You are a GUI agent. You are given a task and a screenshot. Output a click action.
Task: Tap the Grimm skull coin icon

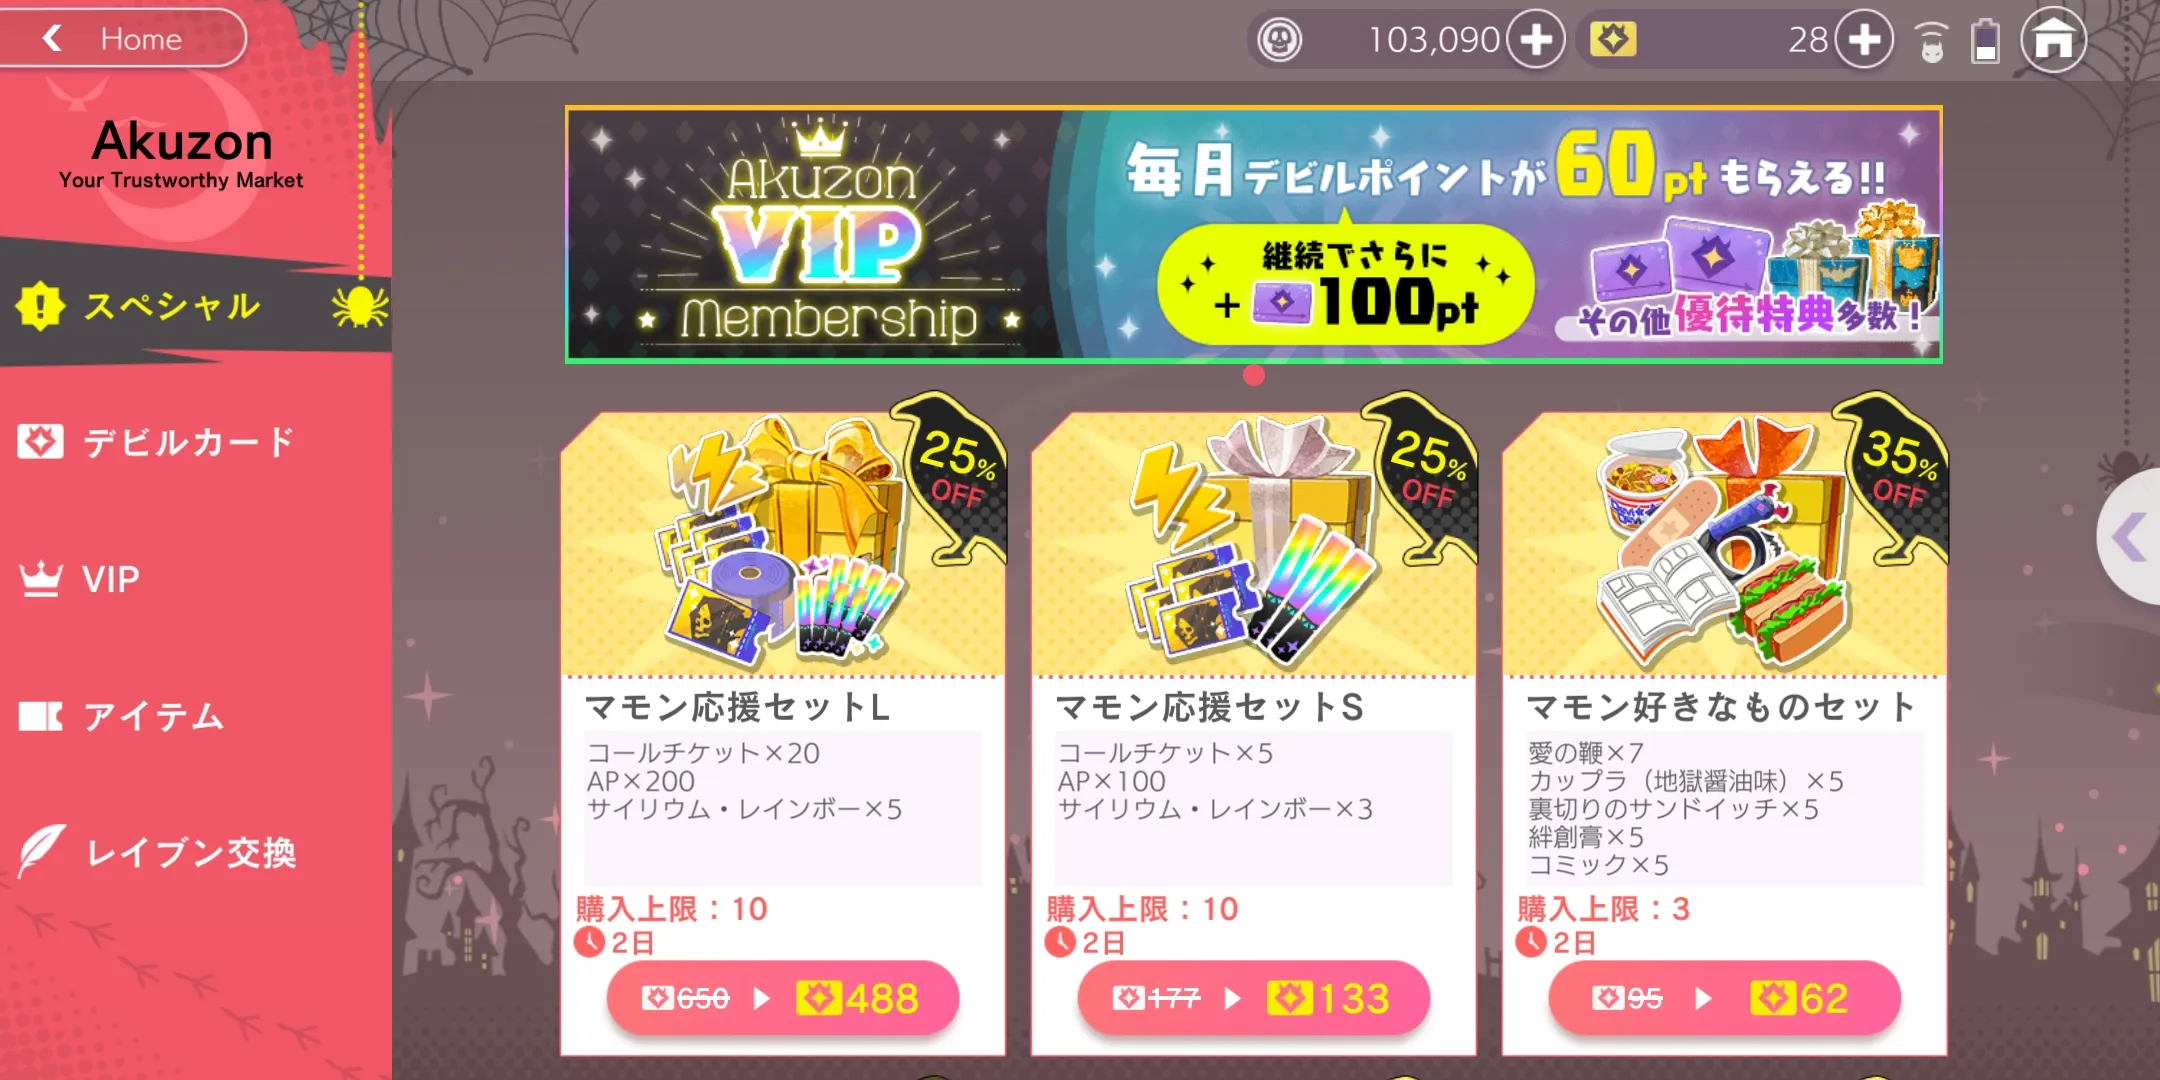tap(1279, 40)
